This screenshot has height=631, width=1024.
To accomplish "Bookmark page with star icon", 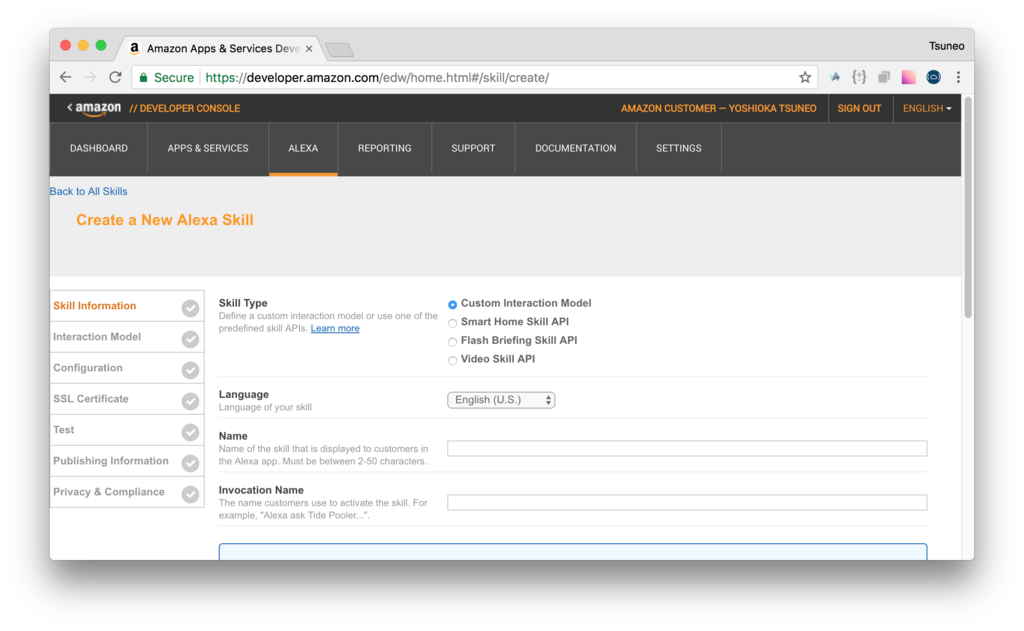I will [x=805, y=77].
